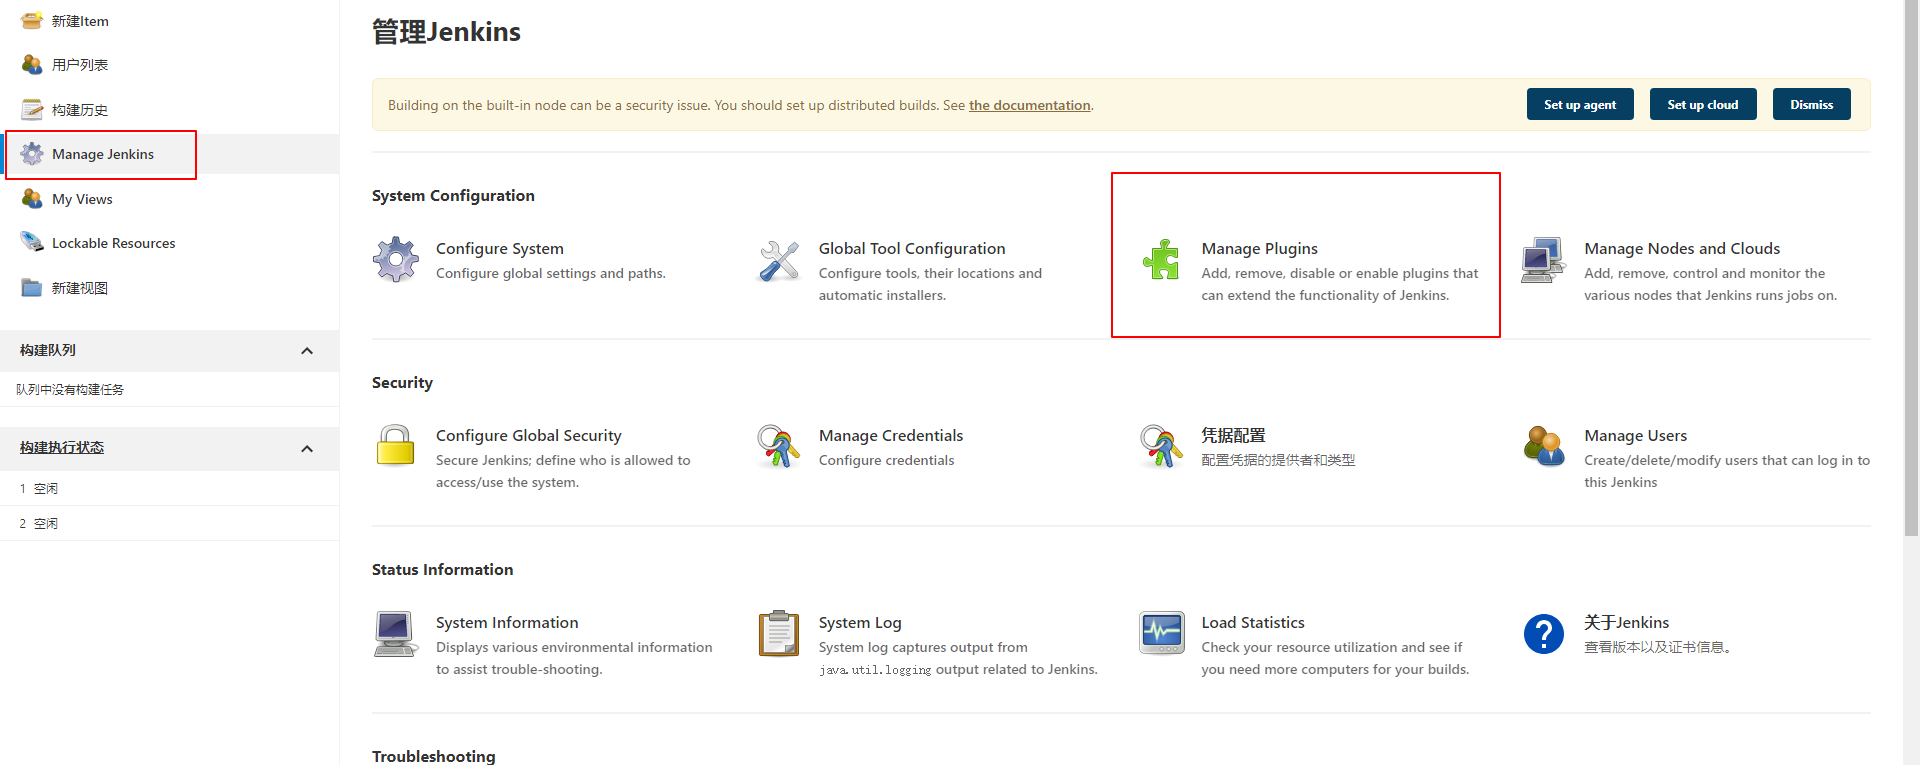This screenshot has height=765, width=1920.
Task: Click the "System Configuration" section heading
Action: point(453,195)
